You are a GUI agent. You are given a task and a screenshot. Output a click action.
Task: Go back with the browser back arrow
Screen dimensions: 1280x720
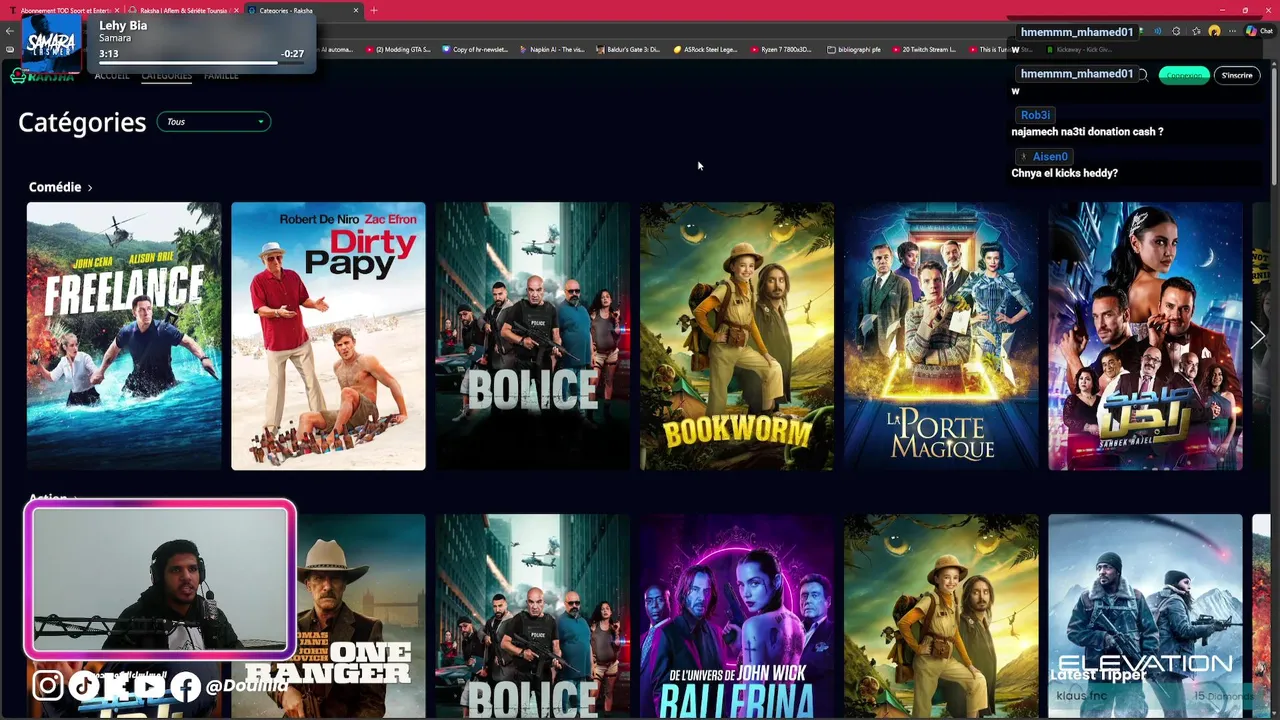[10, 31]
